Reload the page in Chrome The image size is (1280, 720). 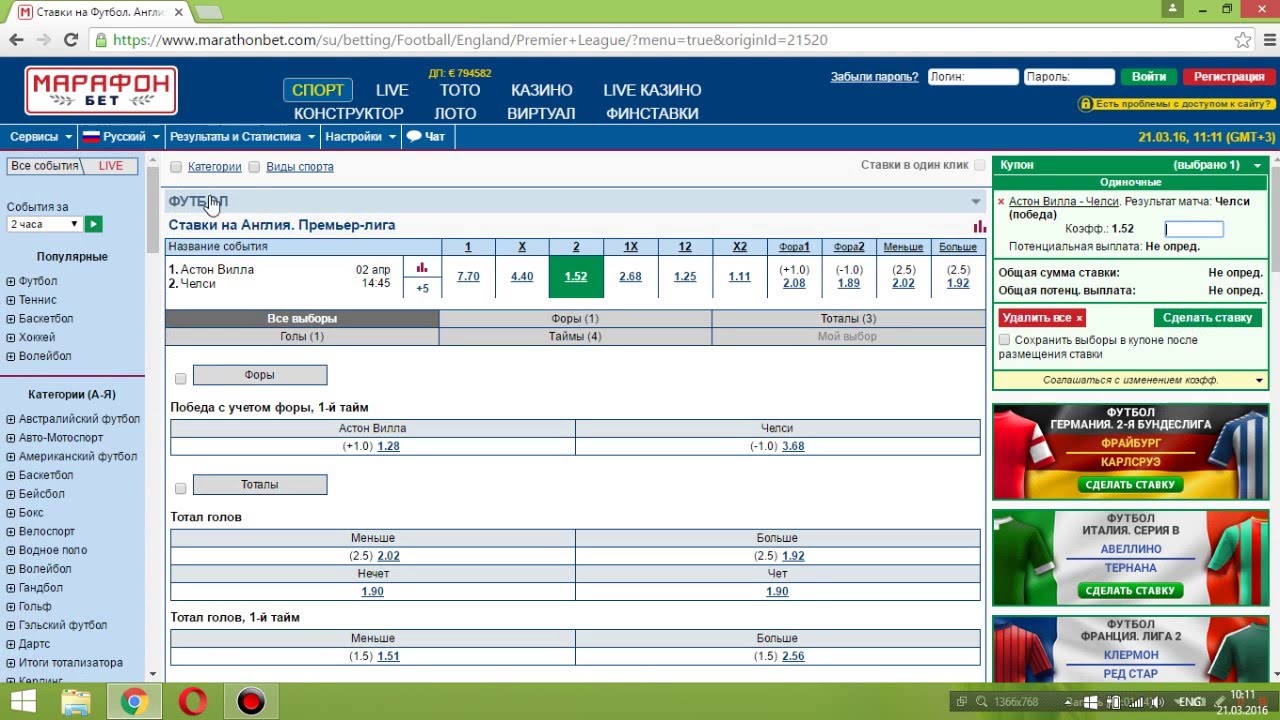(70, 40)
